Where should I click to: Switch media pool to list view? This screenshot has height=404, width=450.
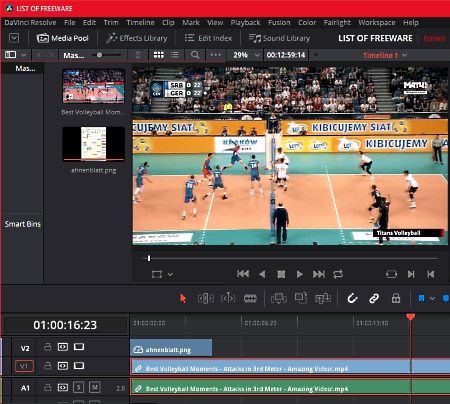click(175, 55)
